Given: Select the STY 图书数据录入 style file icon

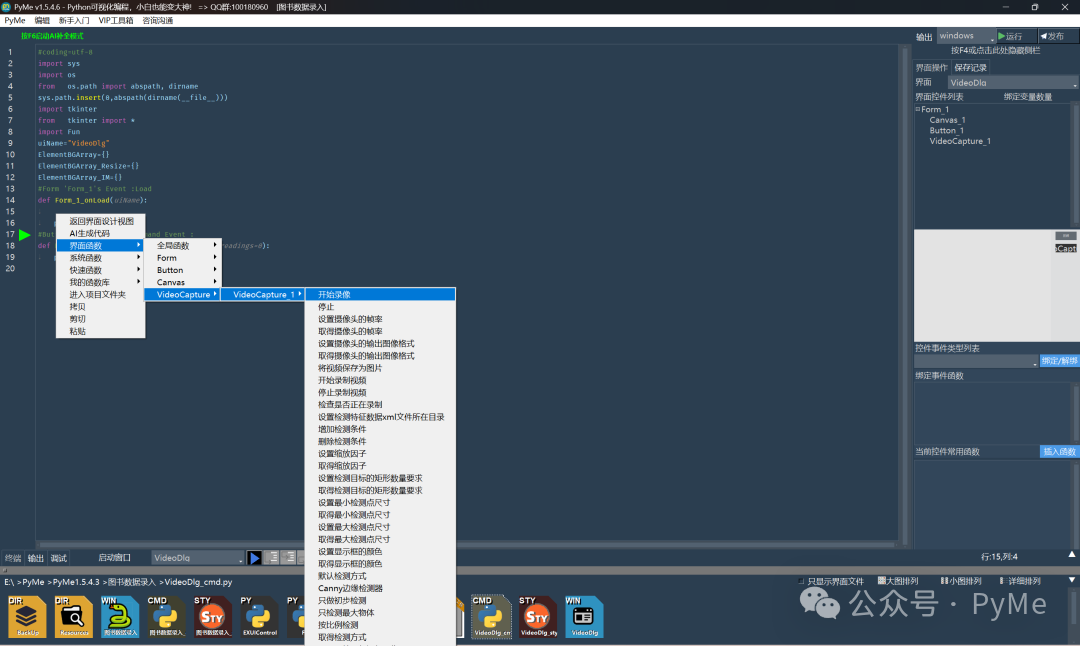Looking at the screenshot, I should tap(212, 616).
